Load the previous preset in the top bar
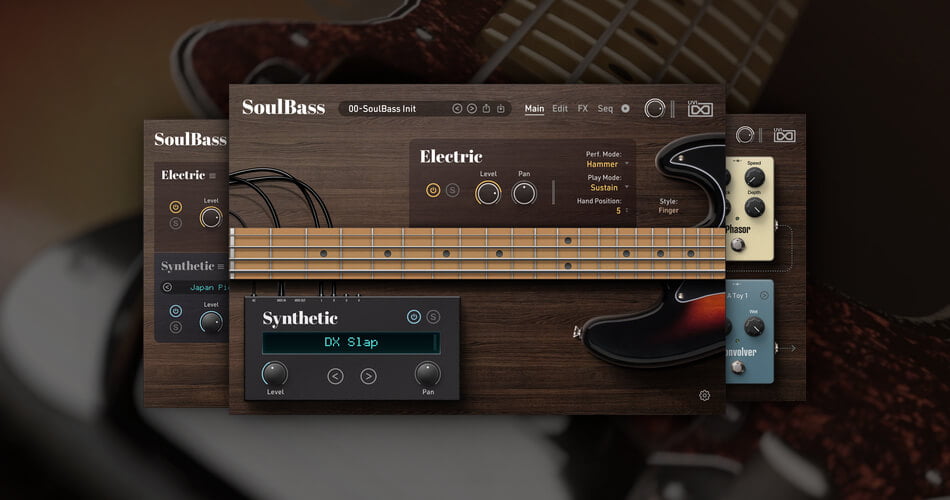Screen dimensions: 950x500 tap(457, 108)
